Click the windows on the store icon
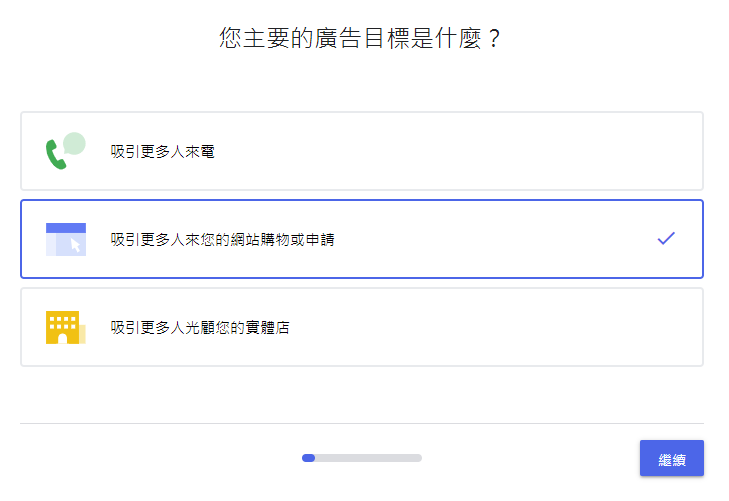The width and height of the screenshot is (729, 501). click(x=62, y=322)
